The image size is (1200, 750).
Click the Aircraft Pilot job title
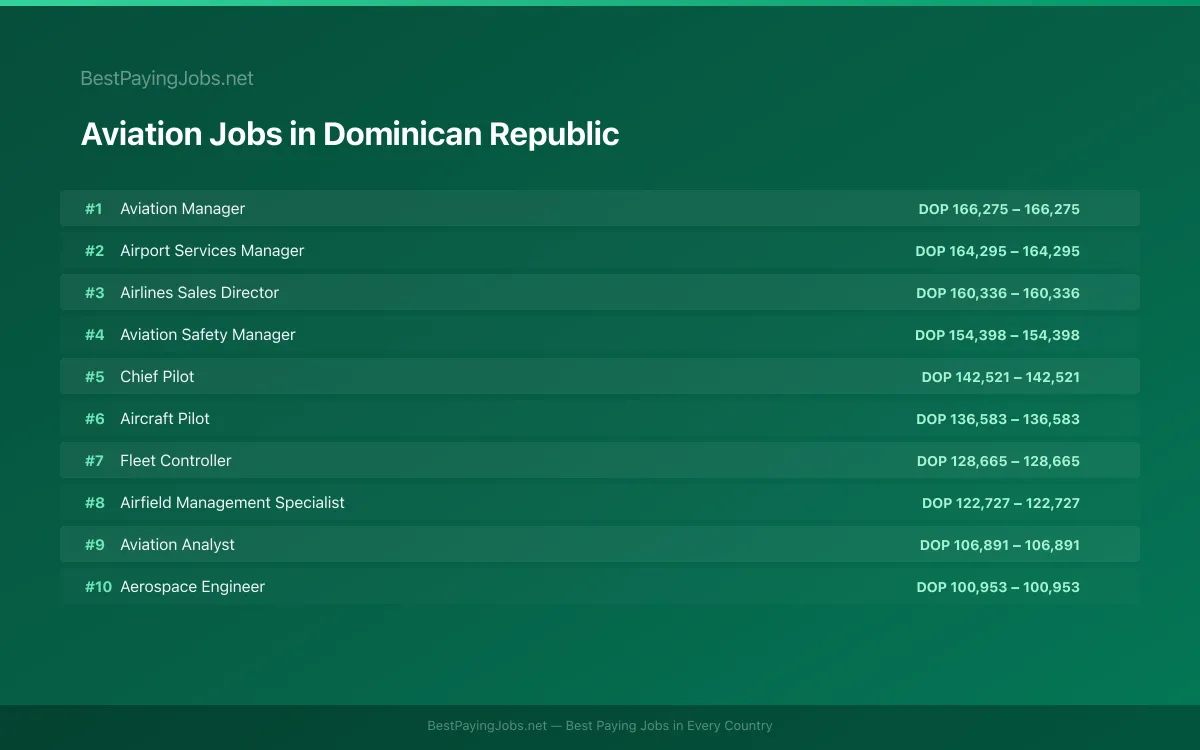pos(165,419)
